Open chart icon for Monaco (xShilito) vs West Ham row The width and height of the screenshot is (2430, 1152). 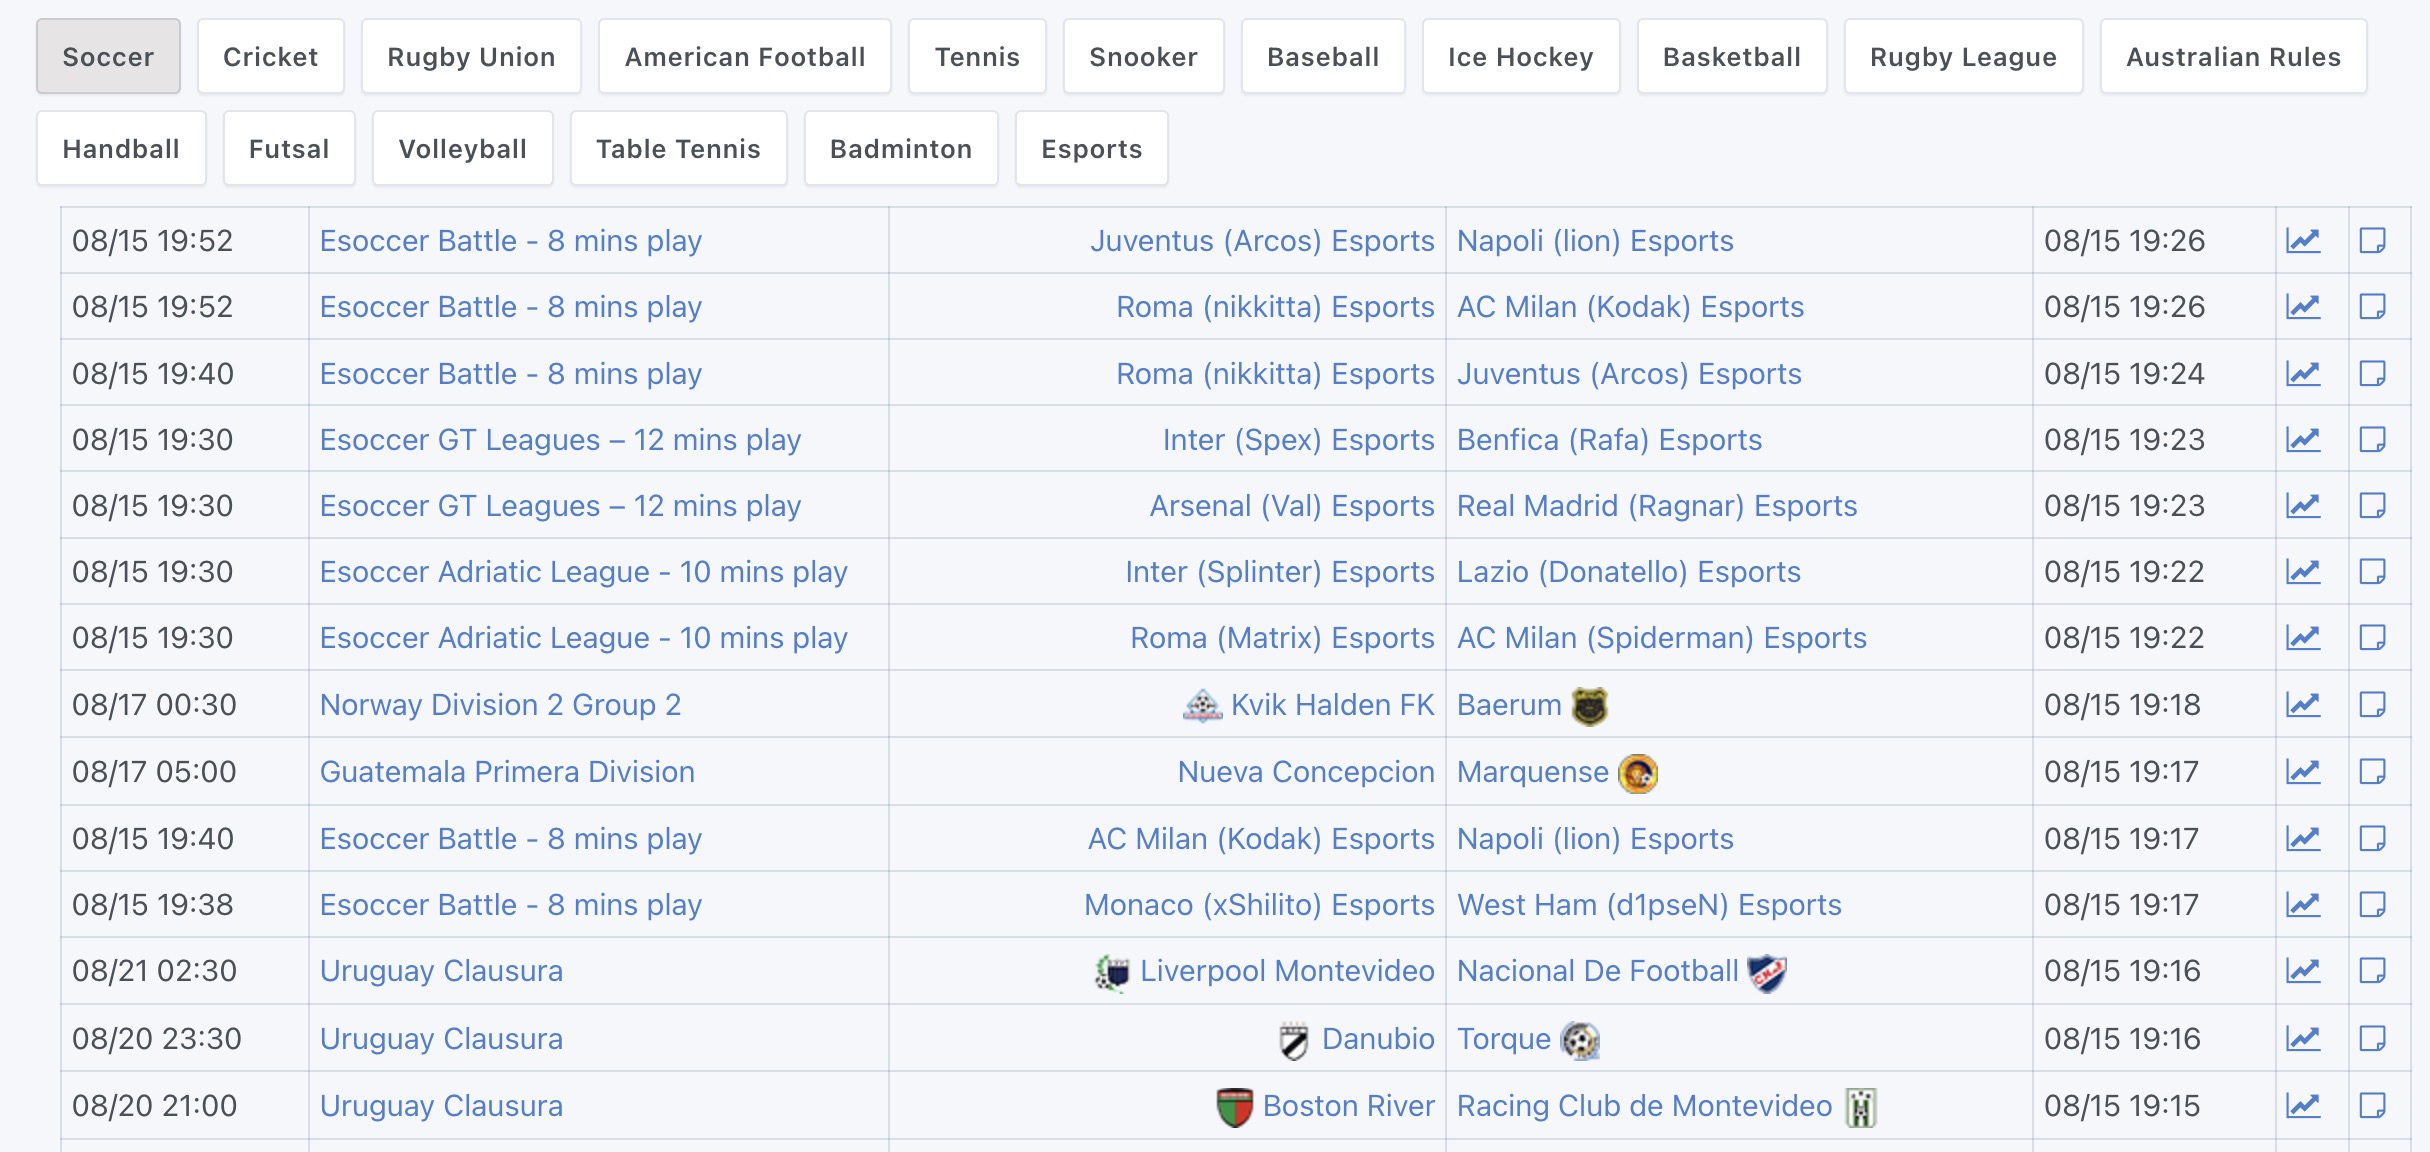pos(2303,905)
